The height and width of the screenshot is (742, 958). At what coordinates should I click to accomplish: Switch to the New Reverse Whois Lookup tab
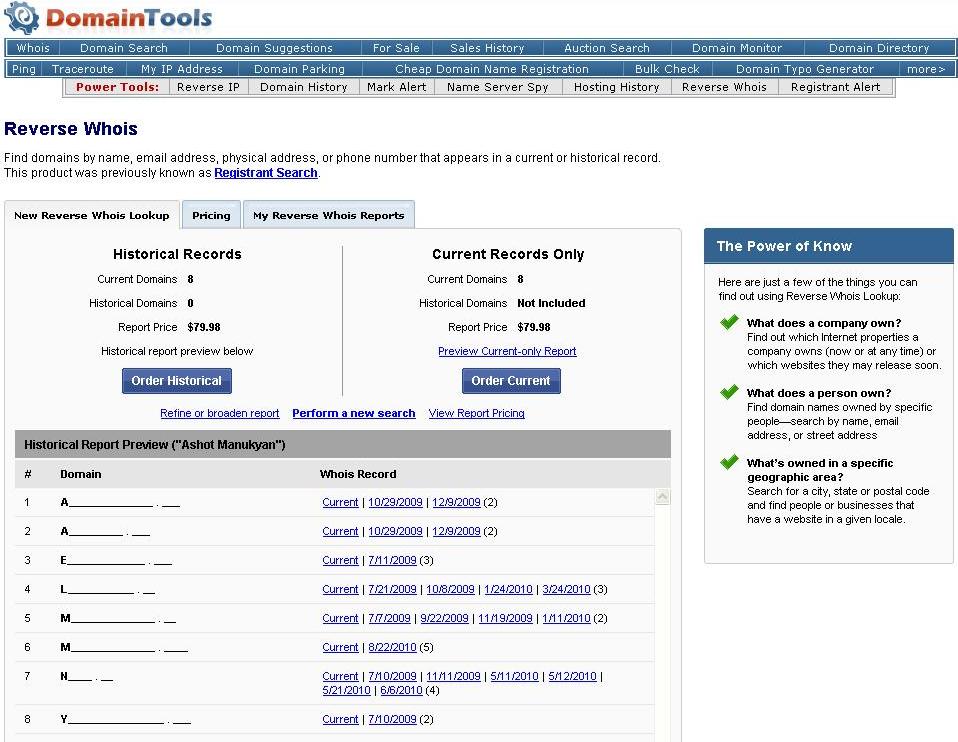tap(92, 215)
